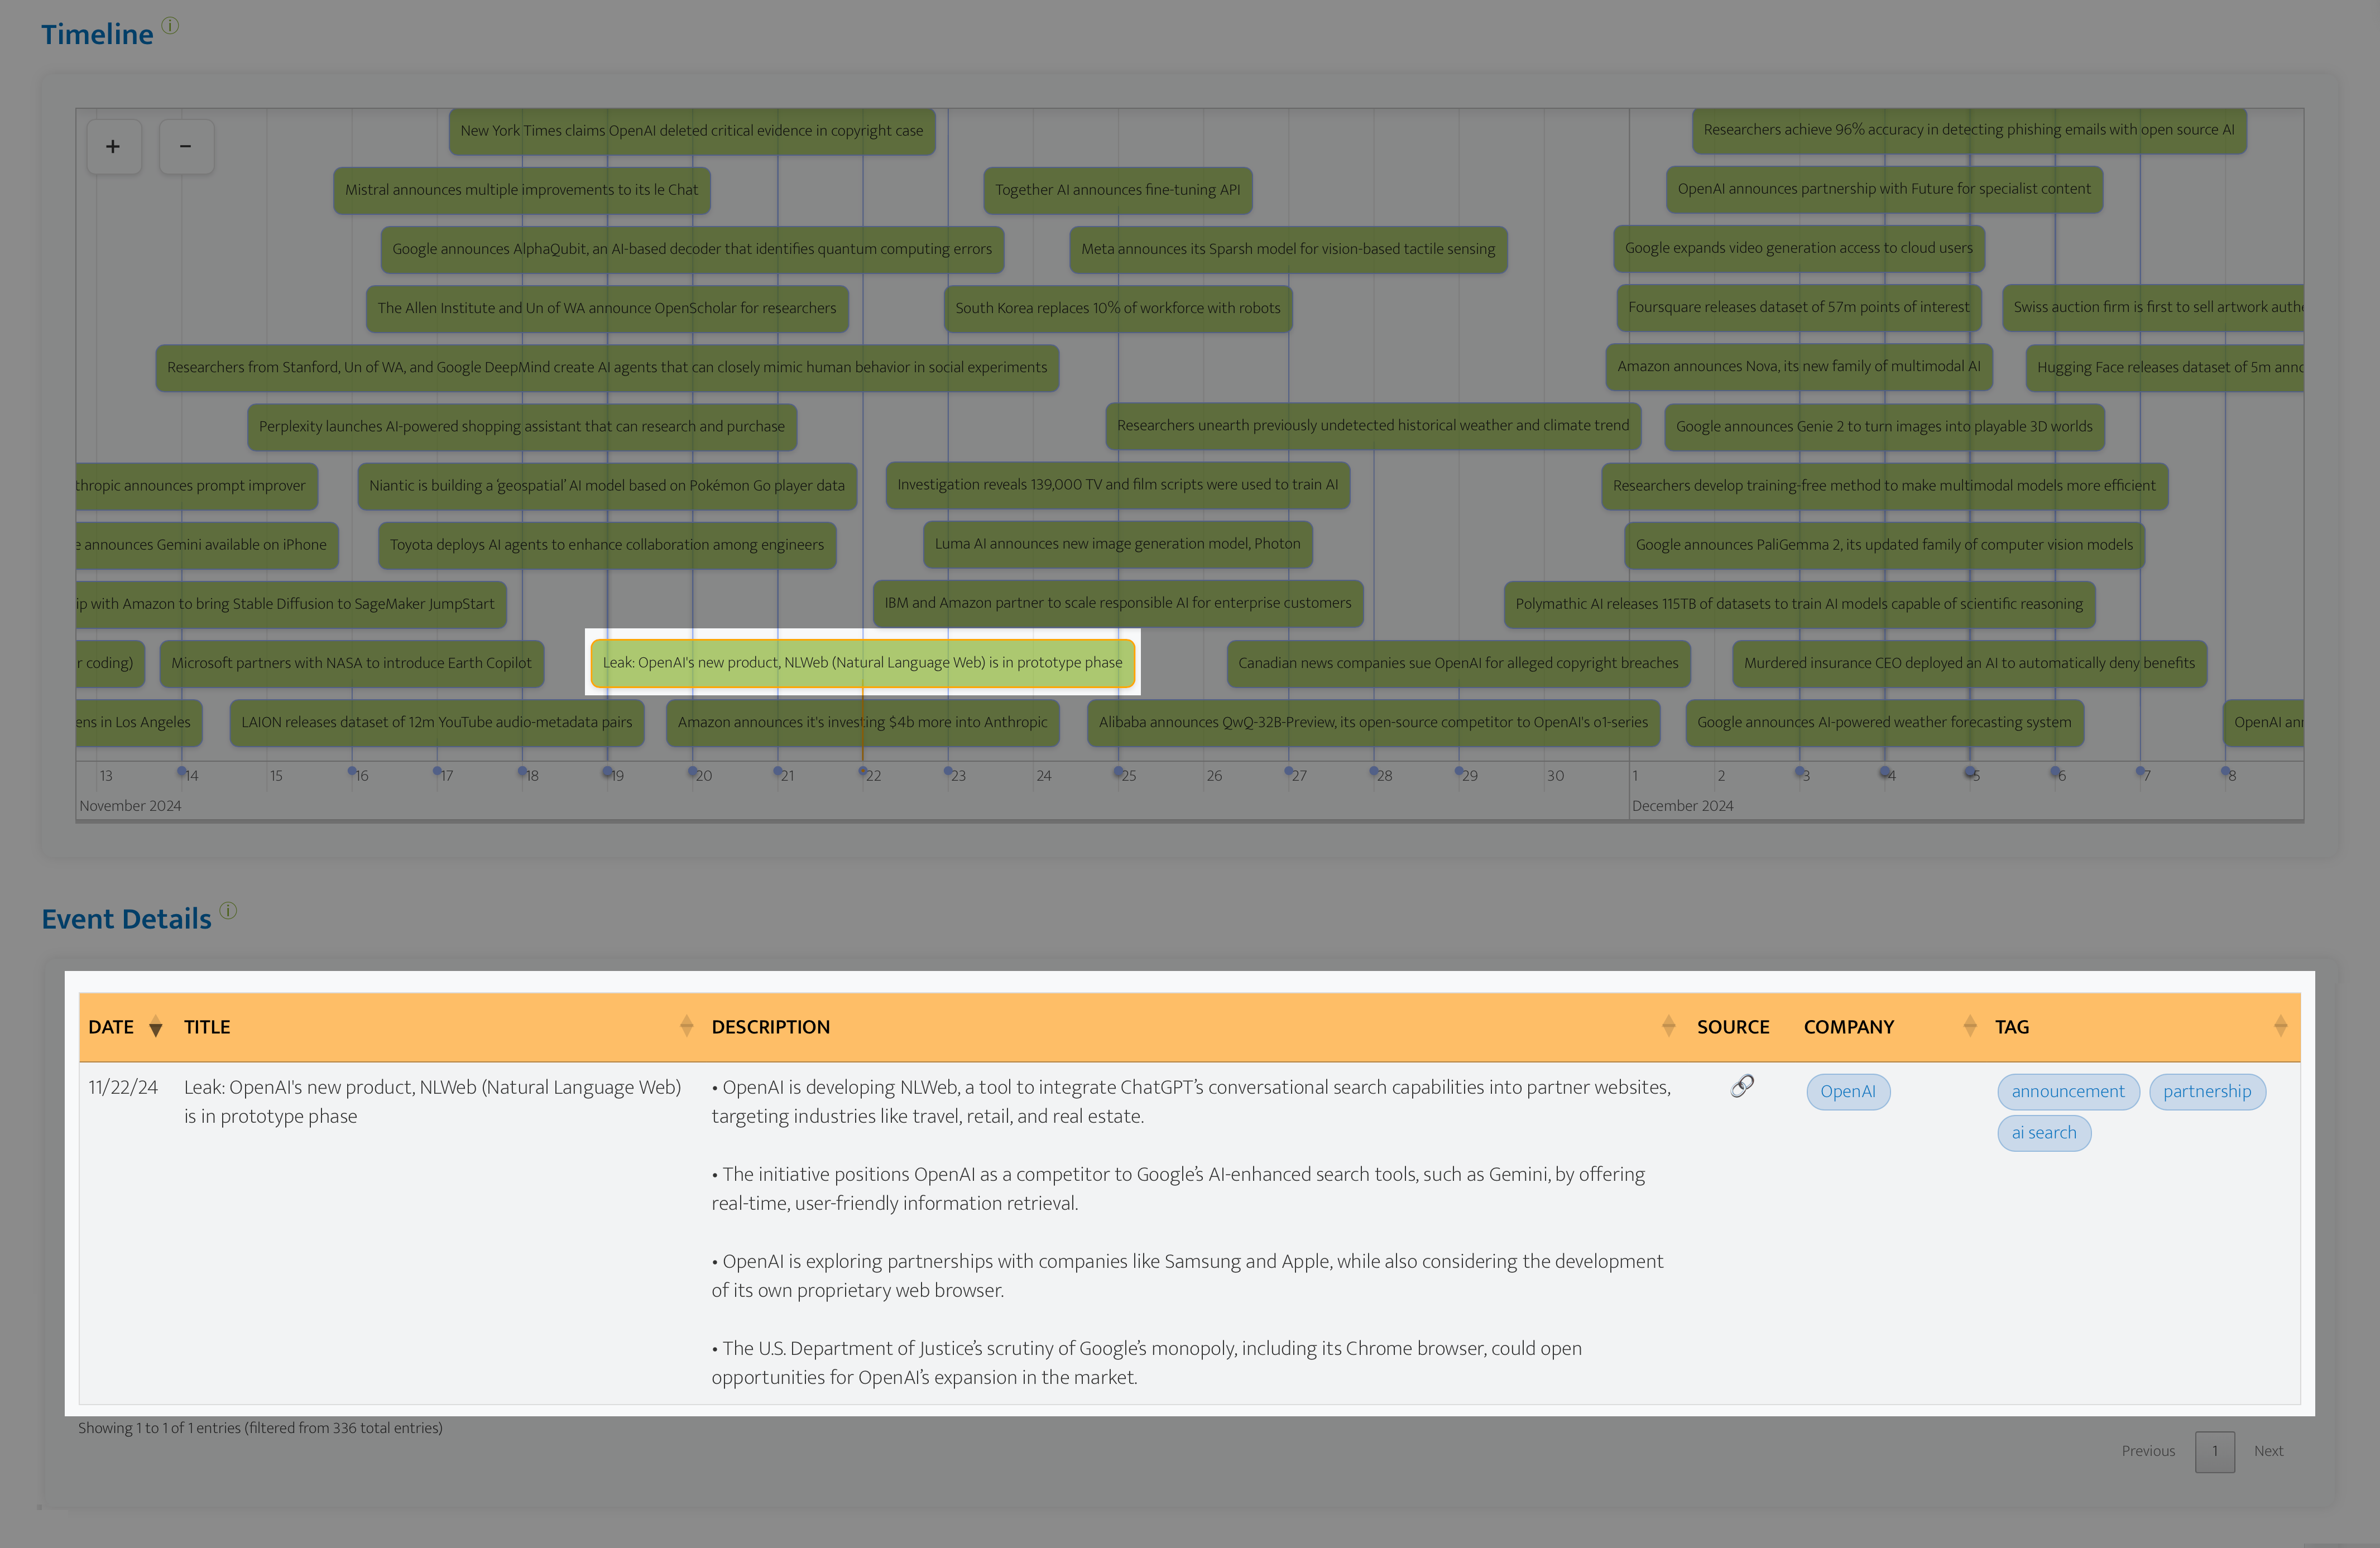Sort table by TAG column
2380x1548 pixels.
(x=2143, y=1027)
